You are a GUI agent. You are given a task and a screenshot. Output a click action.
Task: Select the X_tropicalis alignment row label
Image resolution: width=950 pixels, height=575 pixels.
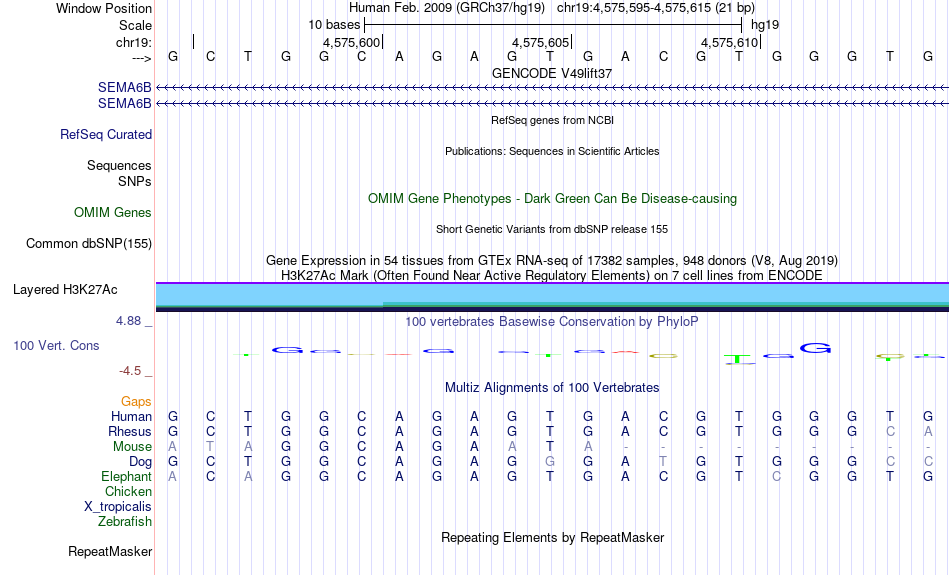[118, 507]
